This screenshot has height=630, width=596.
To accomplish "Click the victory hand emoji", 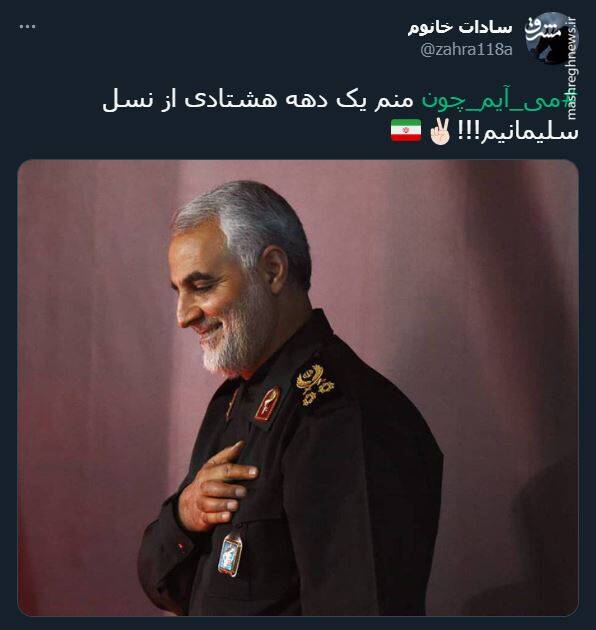I will 440,131.
